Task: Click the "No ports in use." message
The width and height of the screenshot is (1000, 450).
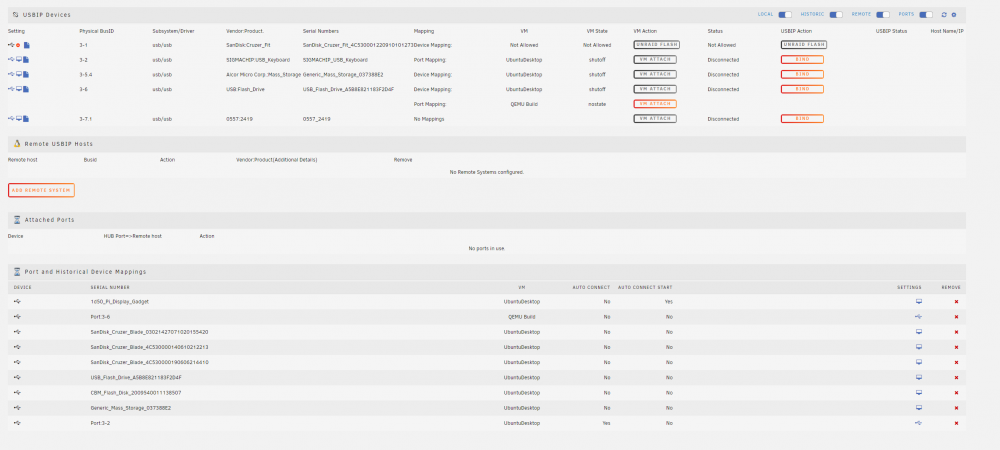Action: 487,249
